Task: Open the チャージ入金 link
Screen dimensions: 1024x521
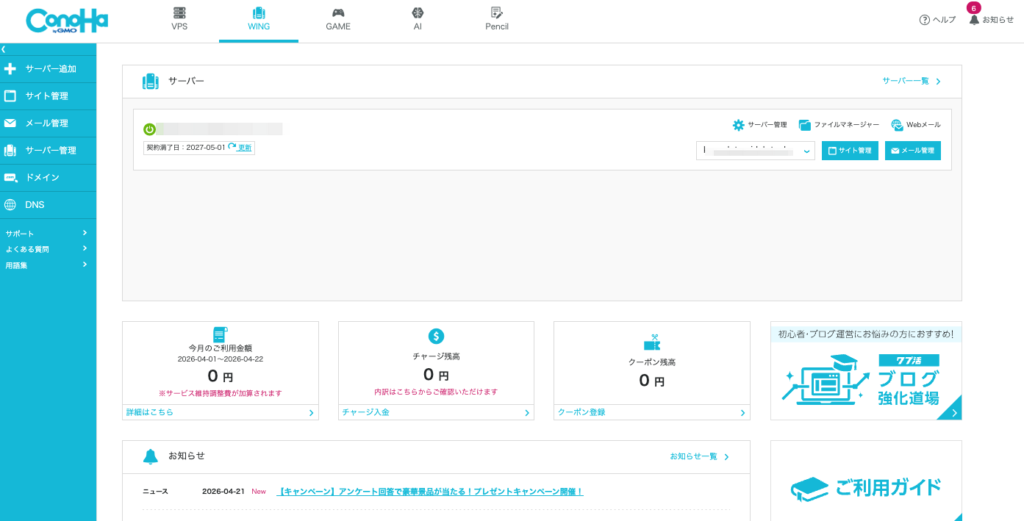Action: coord(436,413)
